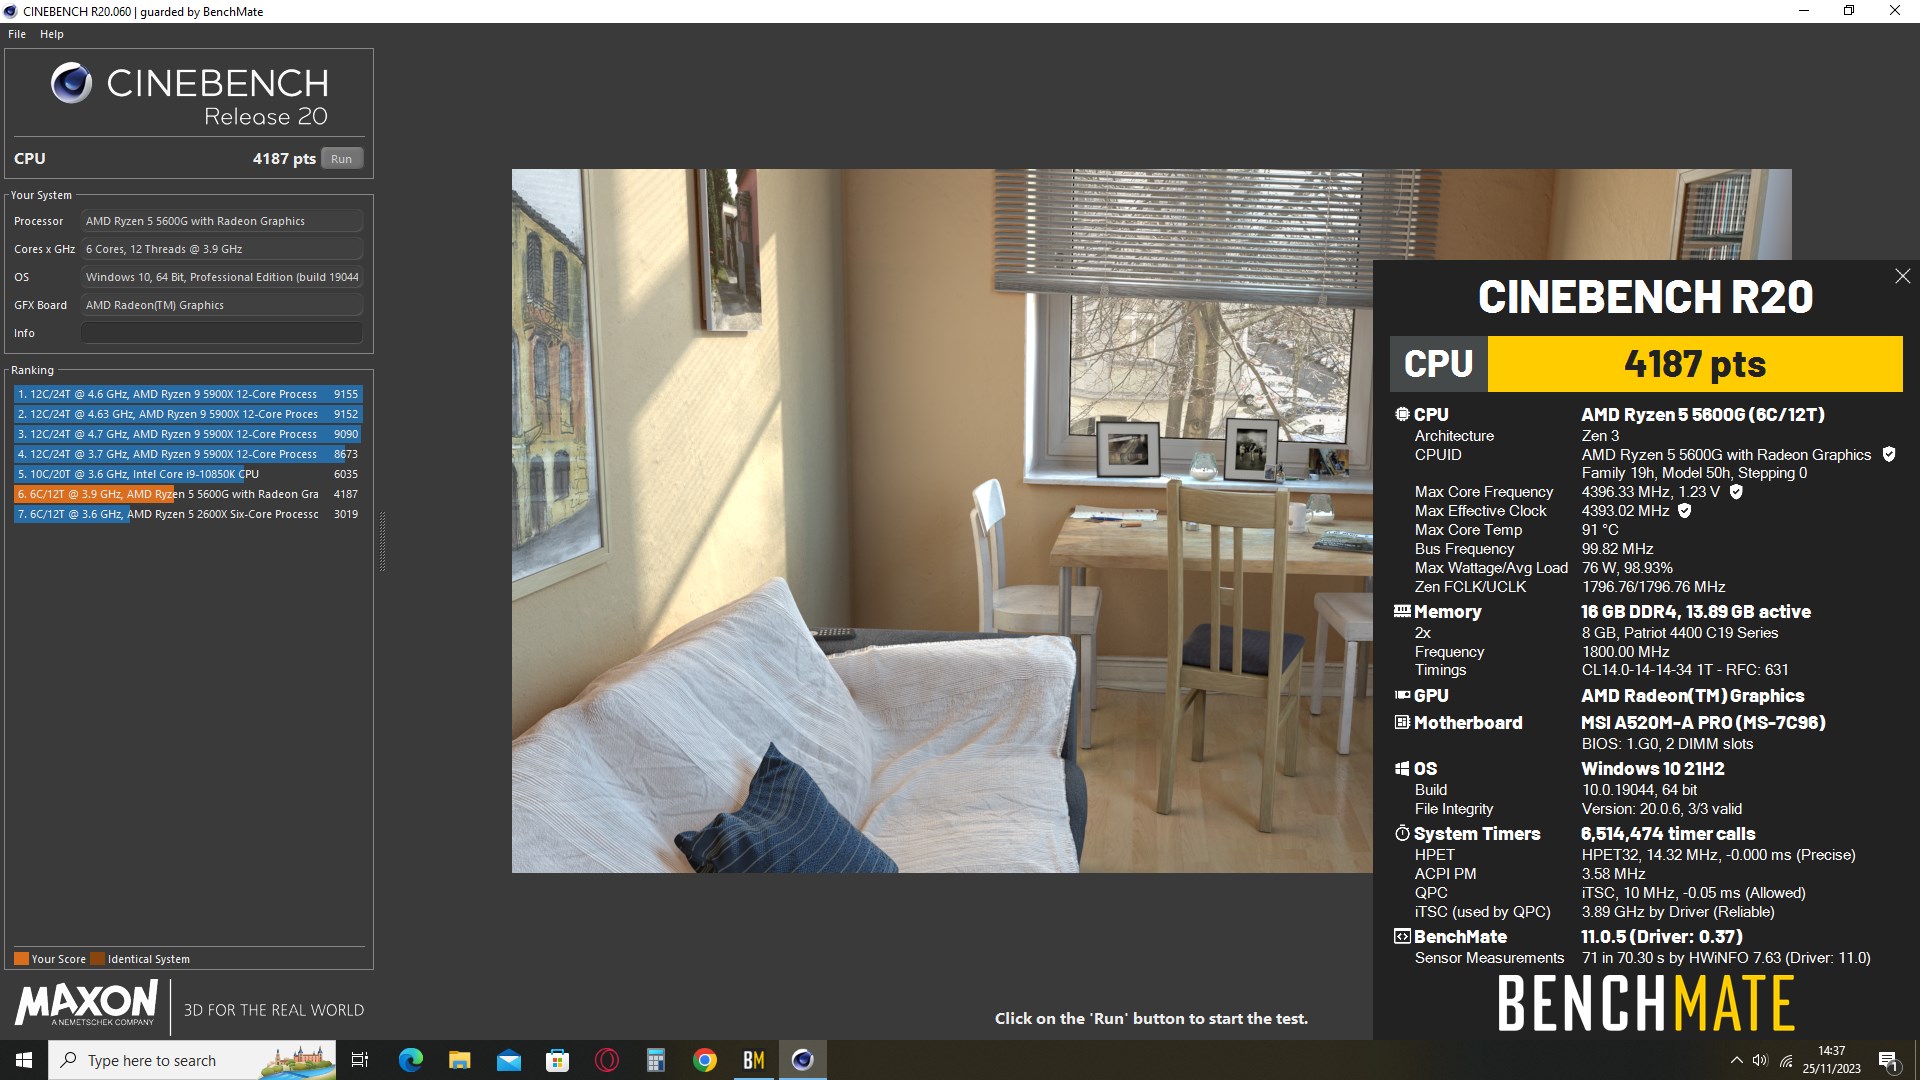The width and height of the screenshot is (1920, 1080).
Task: Click the yellow 4187 pts score banner
Action: (1695, 364)
